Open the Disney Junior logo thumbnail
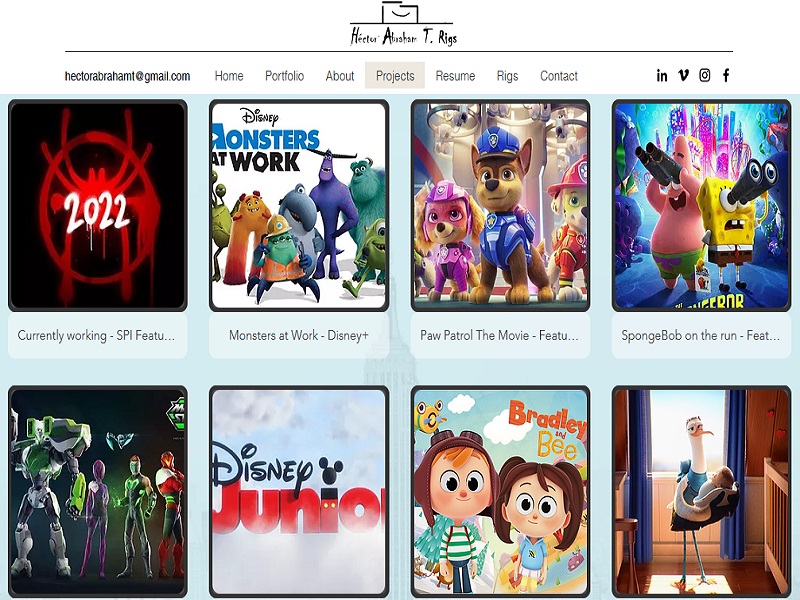Screen dimensions: 800x600 (x=299, y=492)
